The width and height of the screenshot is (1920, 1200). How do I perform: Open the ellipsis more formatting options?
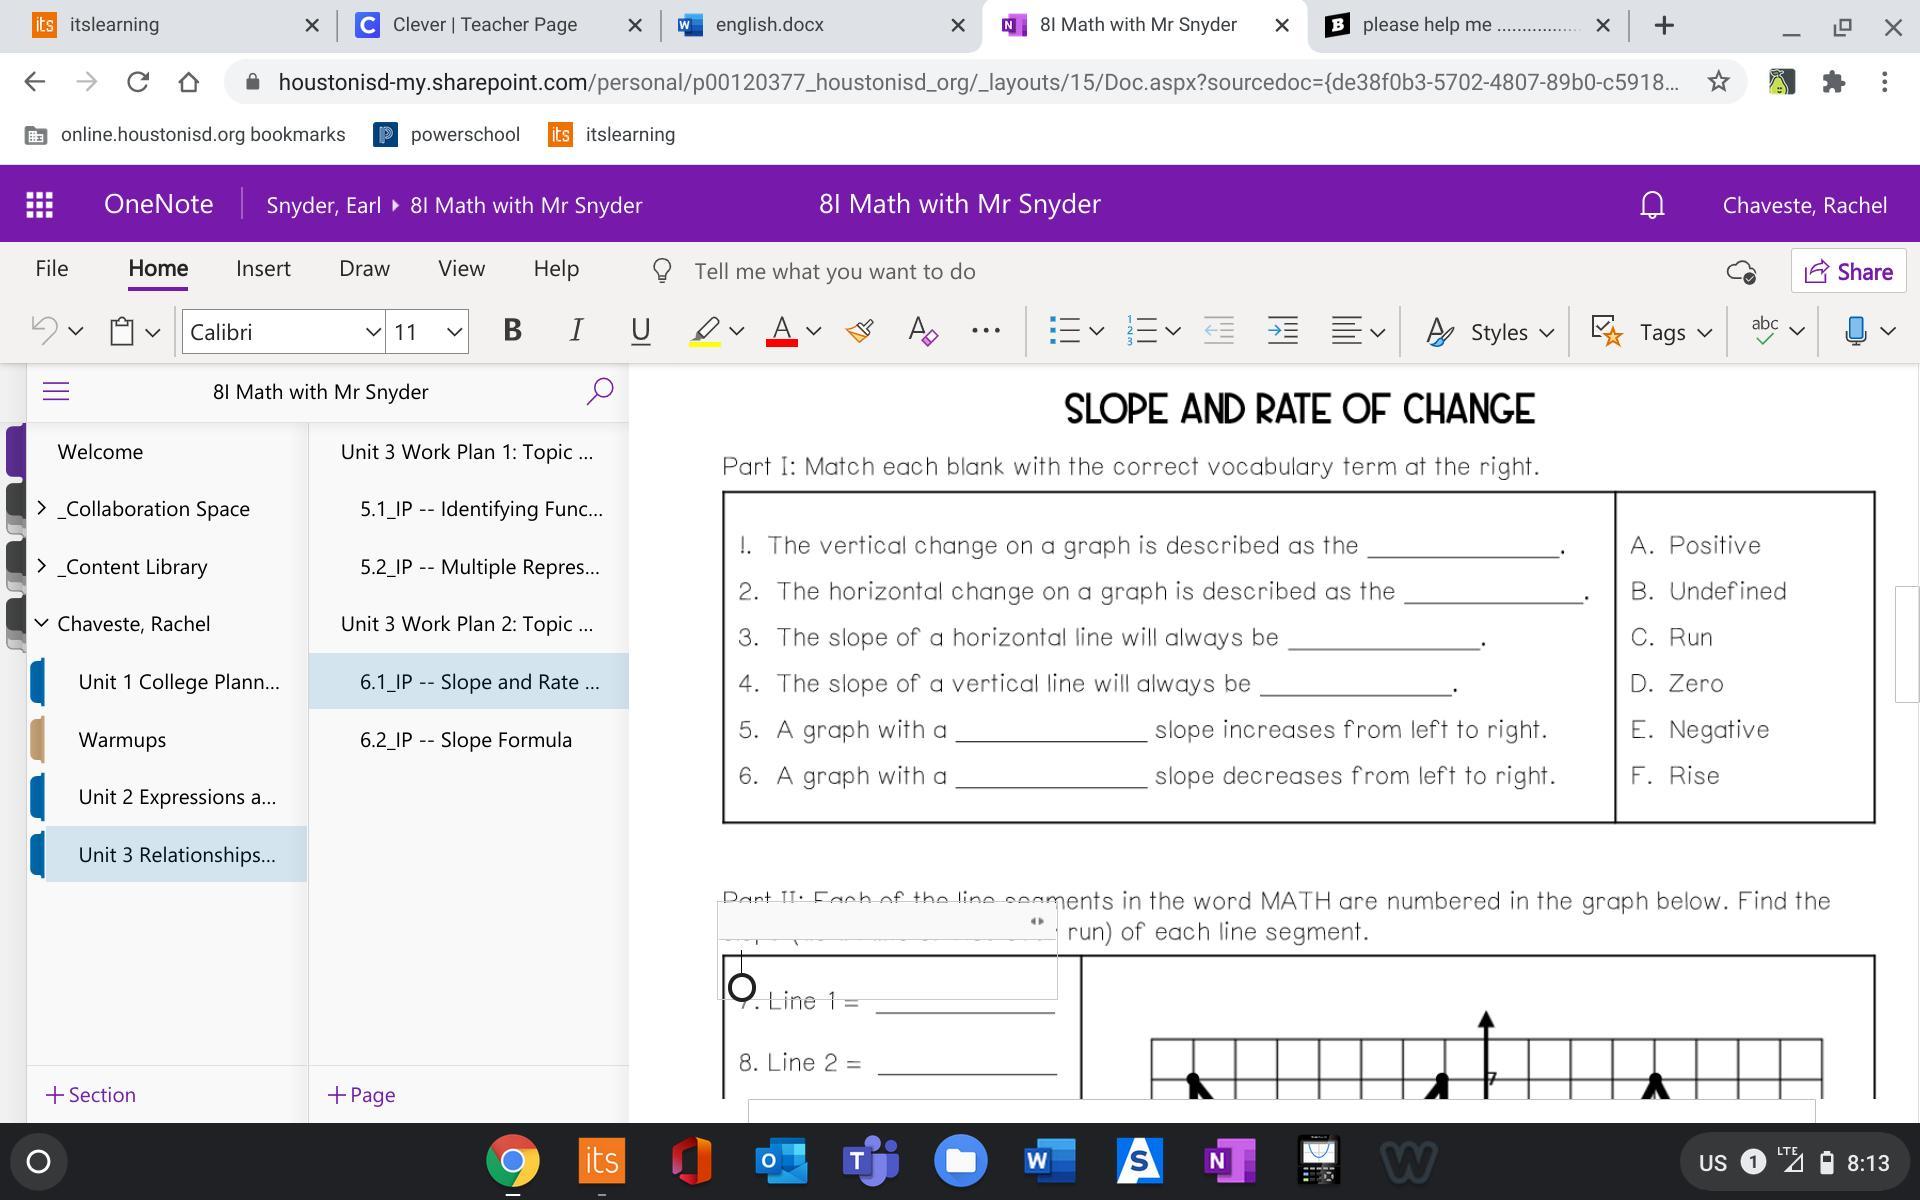pos(985,331)
